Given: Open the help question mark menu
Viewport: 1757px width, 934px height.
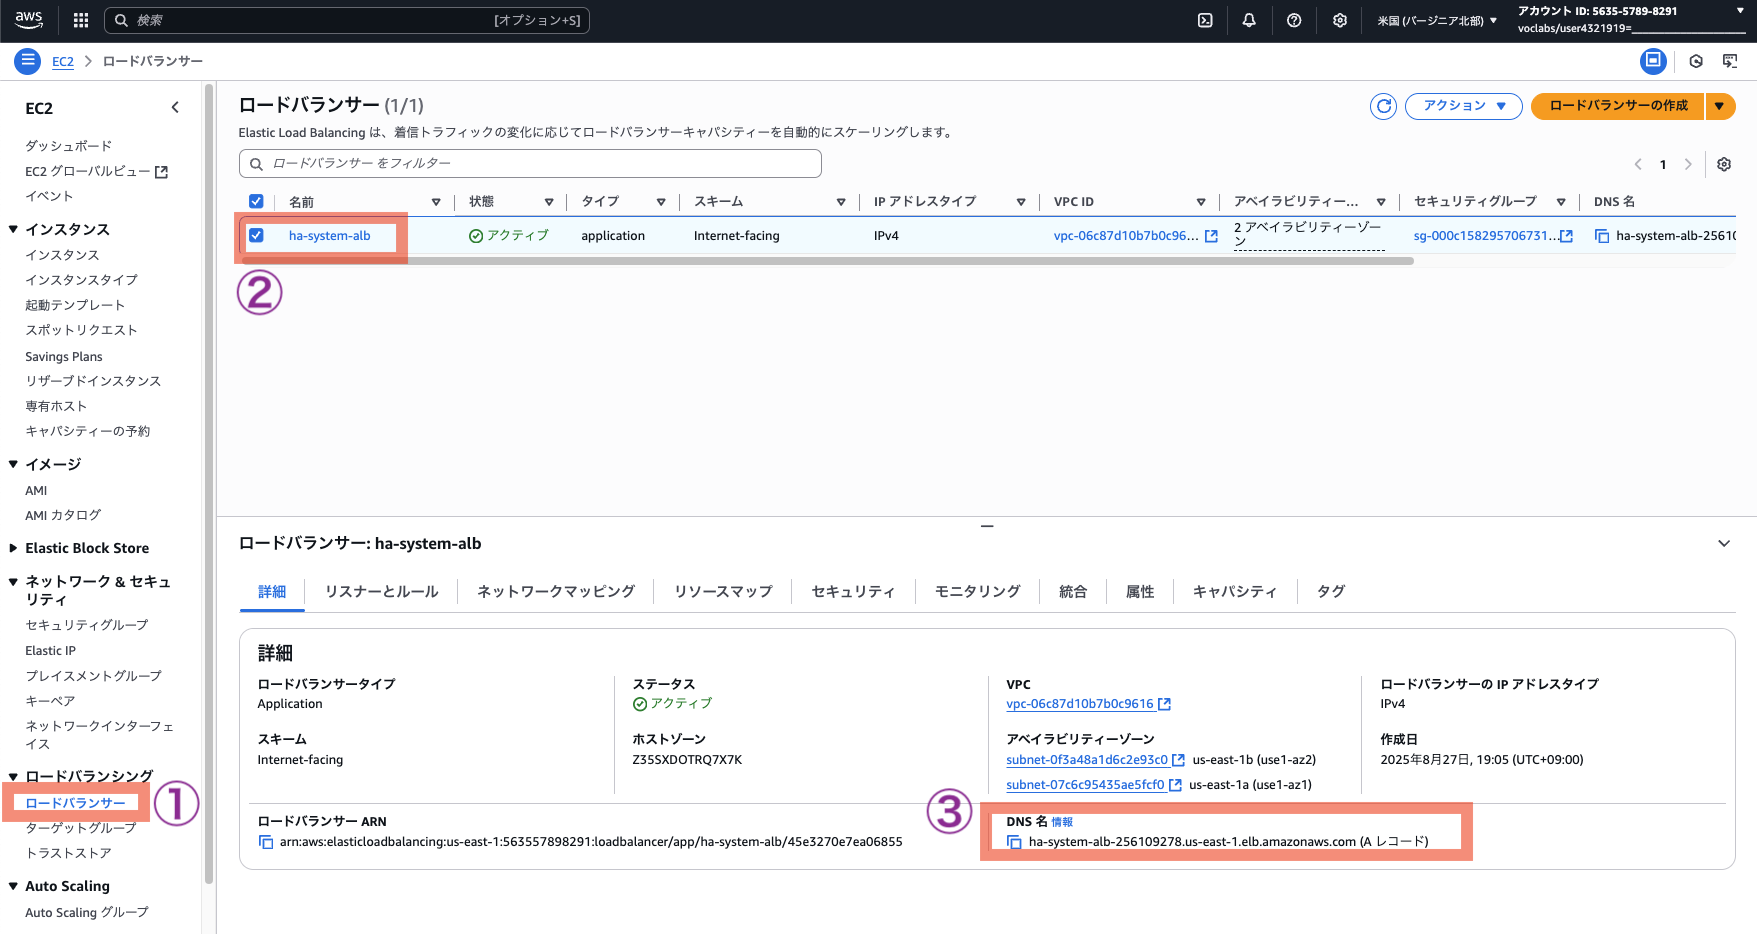Looking at the screenshot, I should pyautogui.click(x=1294, y=20).
